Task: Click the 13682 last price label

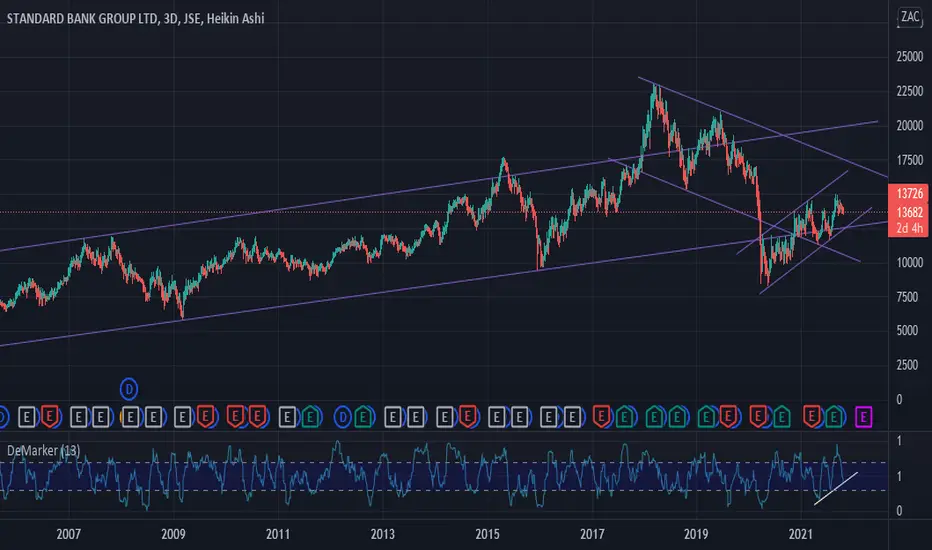Action: point(909,212)
